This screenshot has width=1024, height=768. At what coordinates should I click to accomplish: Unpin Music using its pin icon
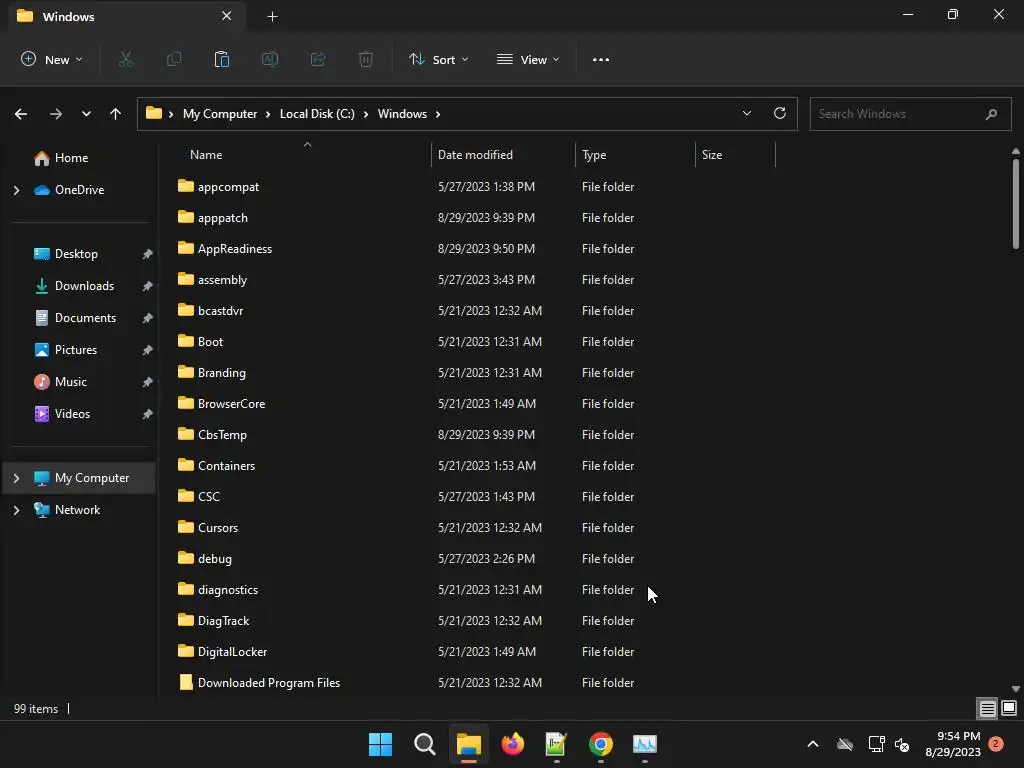click(x=148, y=382)
